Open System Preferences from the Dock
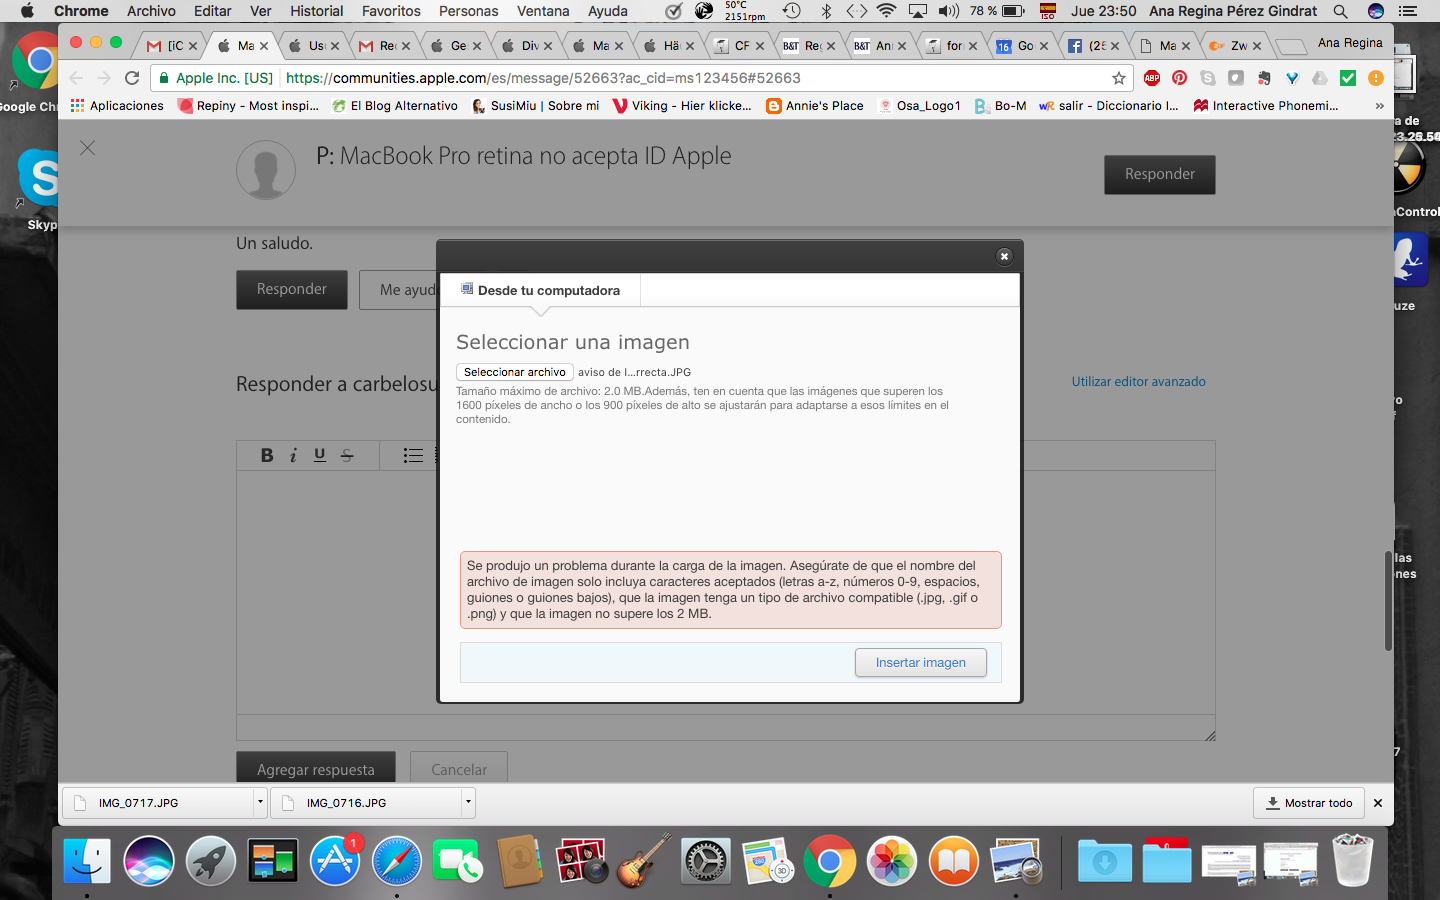 tap(706, 860)
